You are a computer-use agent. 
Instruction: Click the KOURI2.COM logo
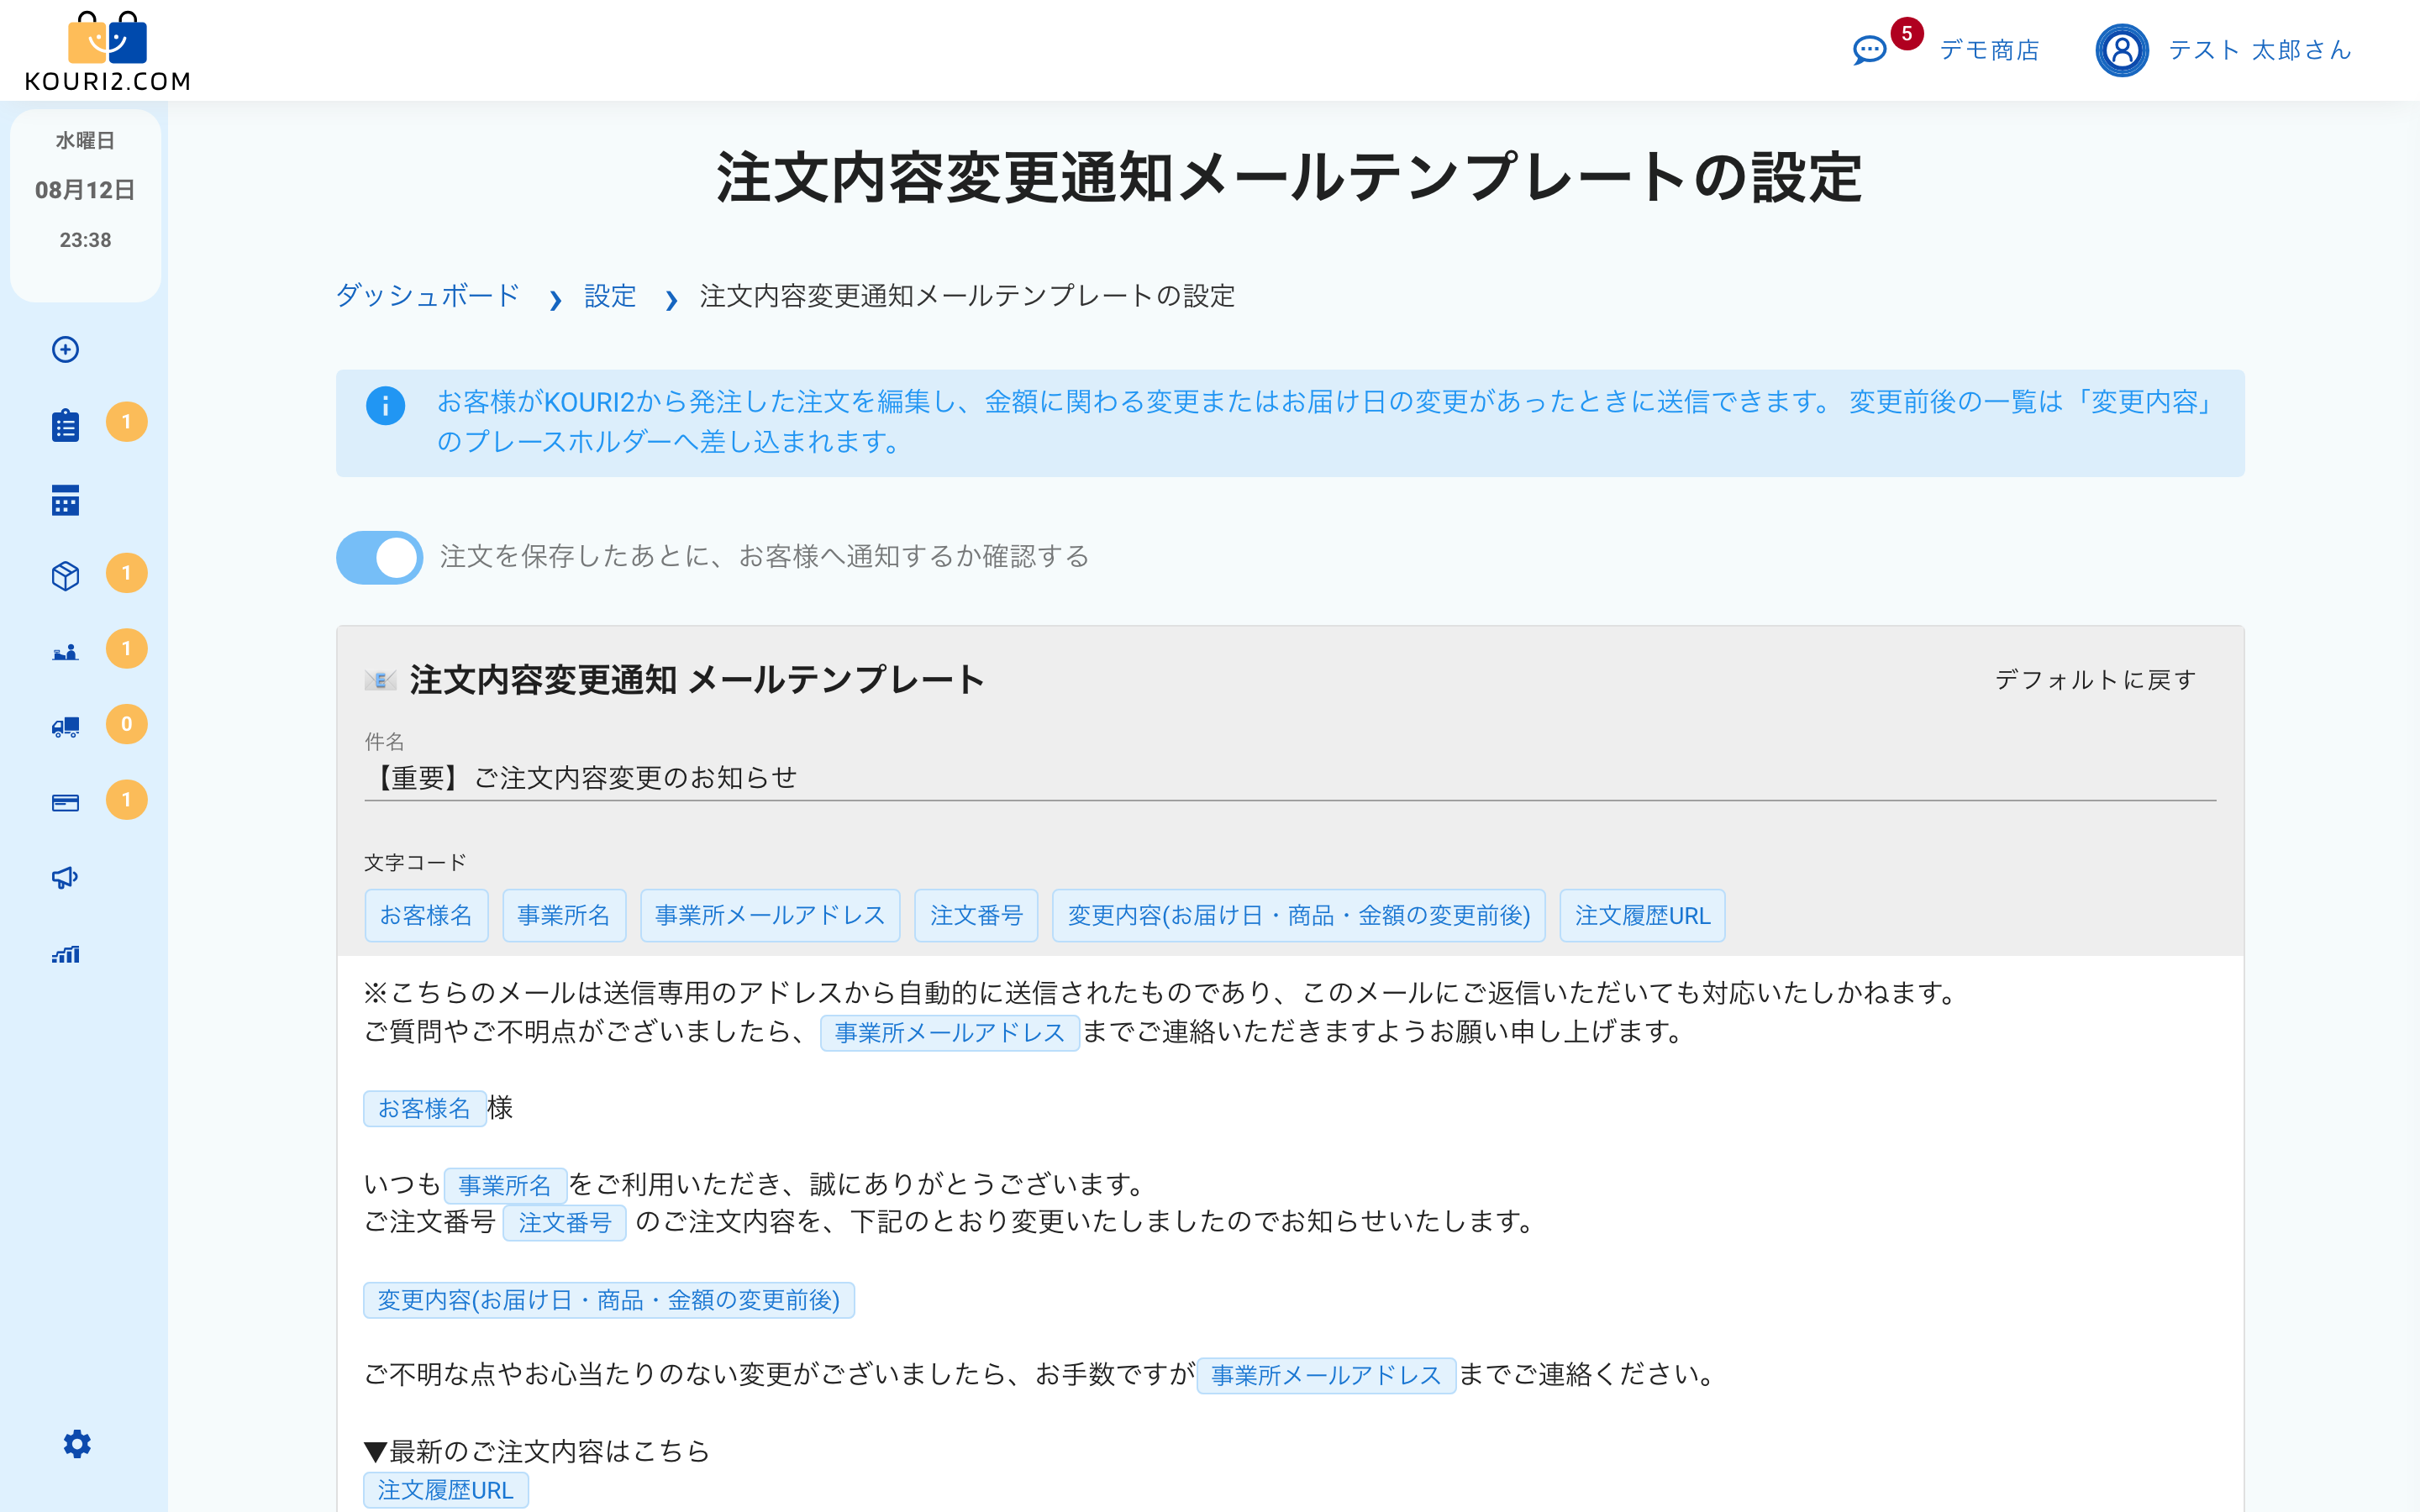pos(107,52)
